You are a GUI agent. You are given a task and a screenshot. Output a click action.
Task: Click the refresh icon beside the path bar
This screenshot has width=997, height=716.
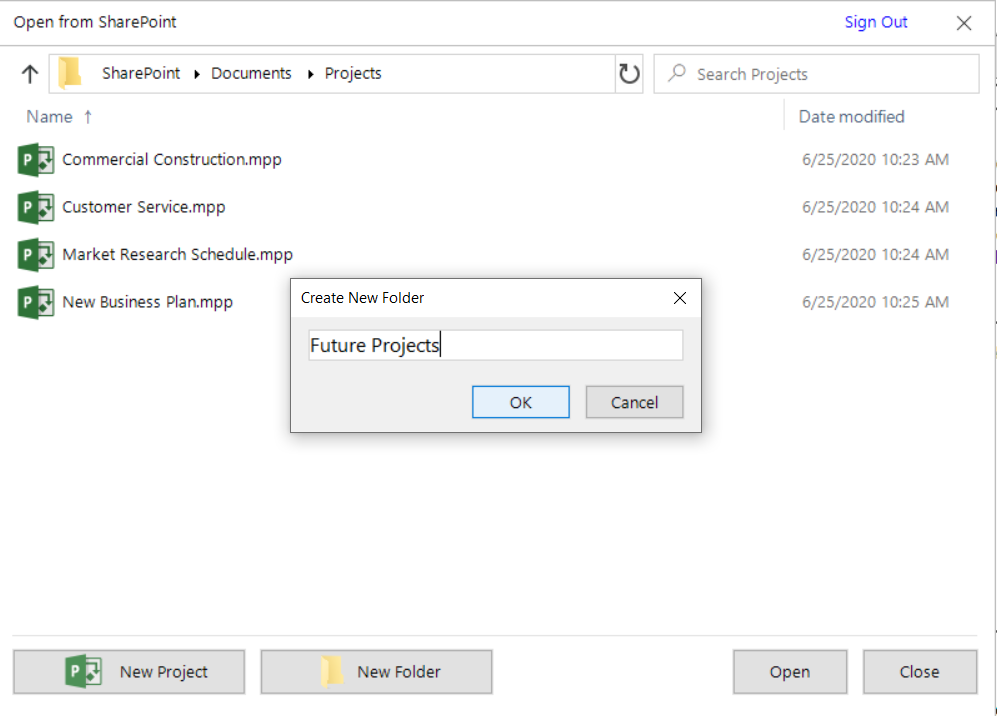point(629,74)
